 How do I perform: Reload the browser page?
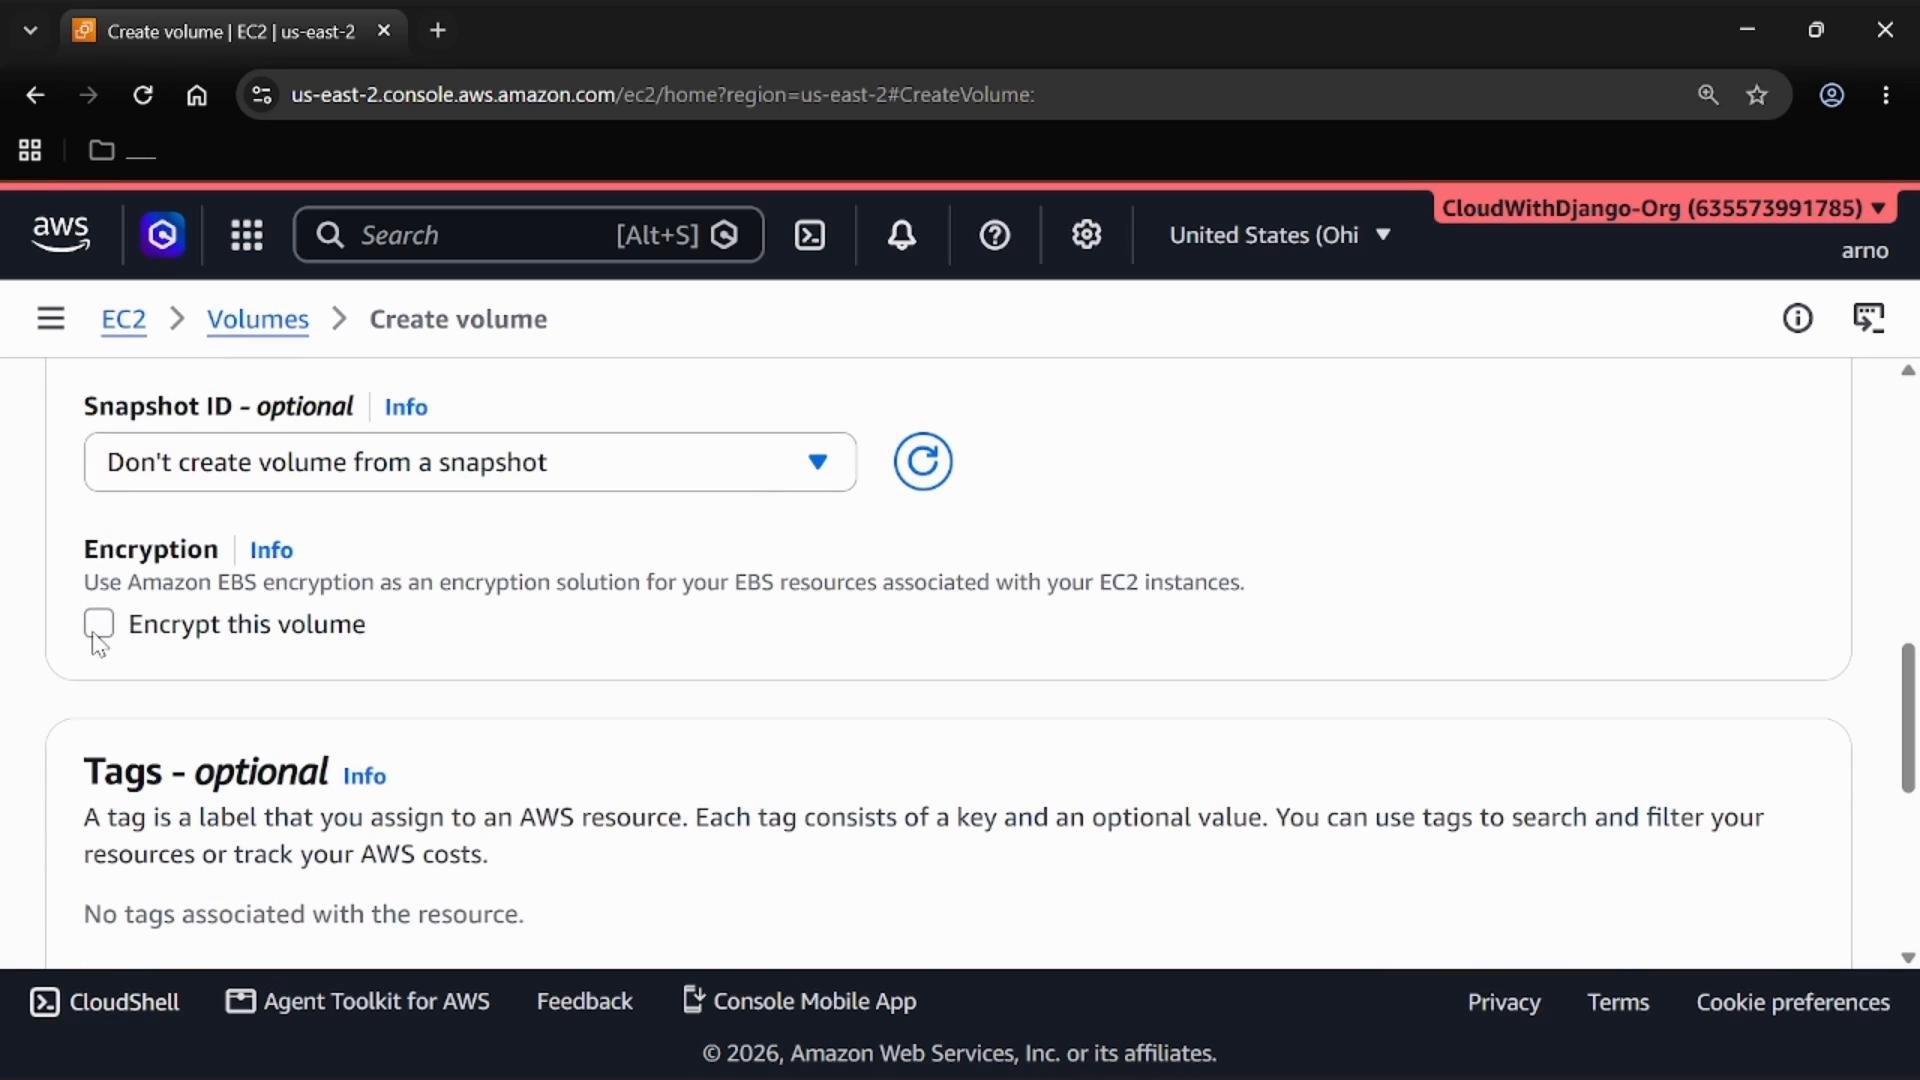pyautogui.click(x=143, y=95)
